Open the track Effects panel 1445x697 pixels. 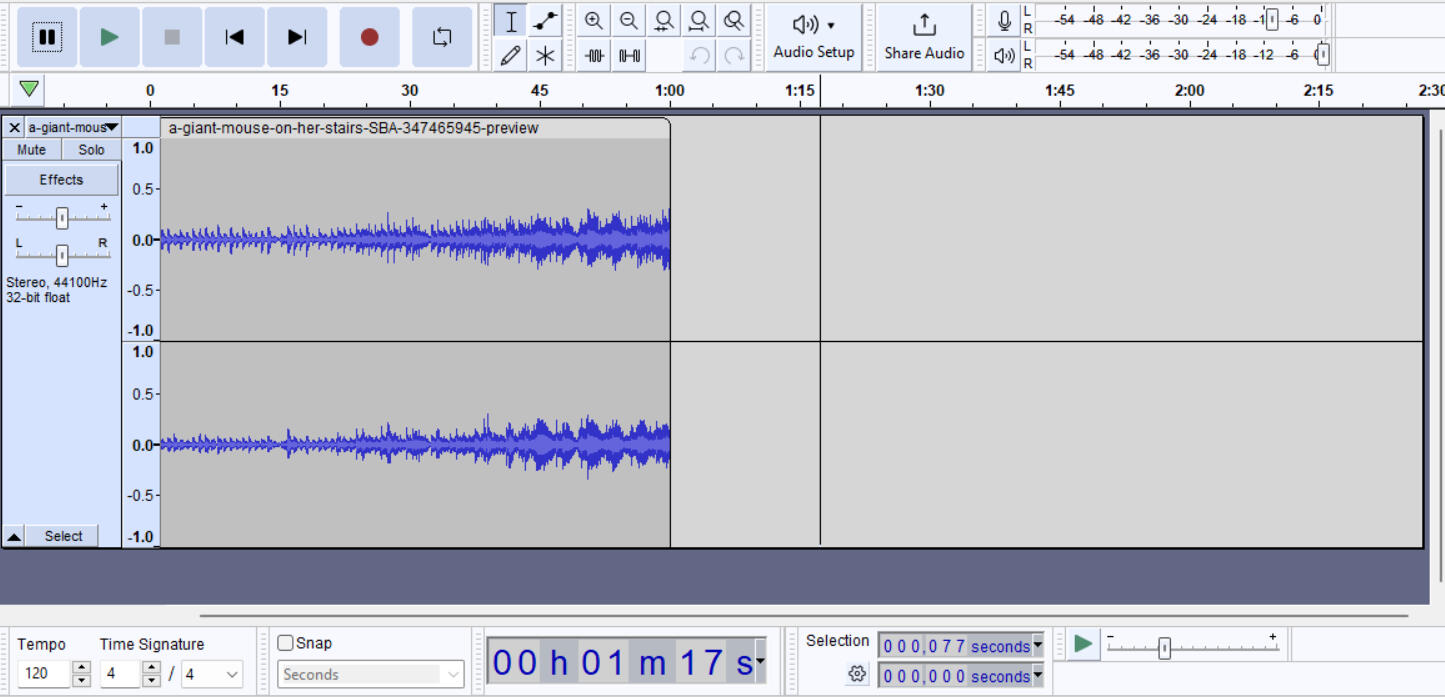click(61, 180)
